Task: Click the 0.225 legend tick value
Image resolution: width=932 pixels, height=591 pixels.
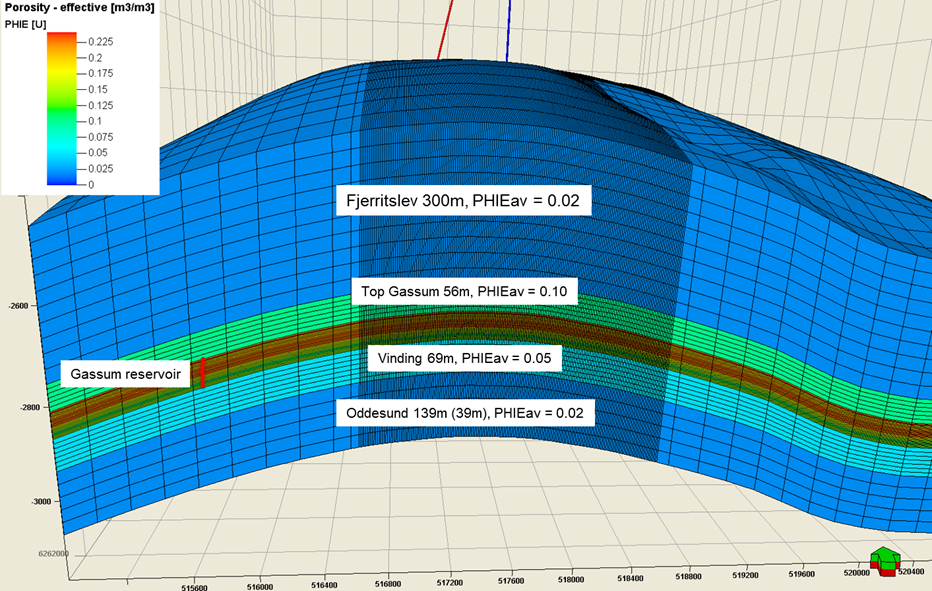Action: point(102,42)
